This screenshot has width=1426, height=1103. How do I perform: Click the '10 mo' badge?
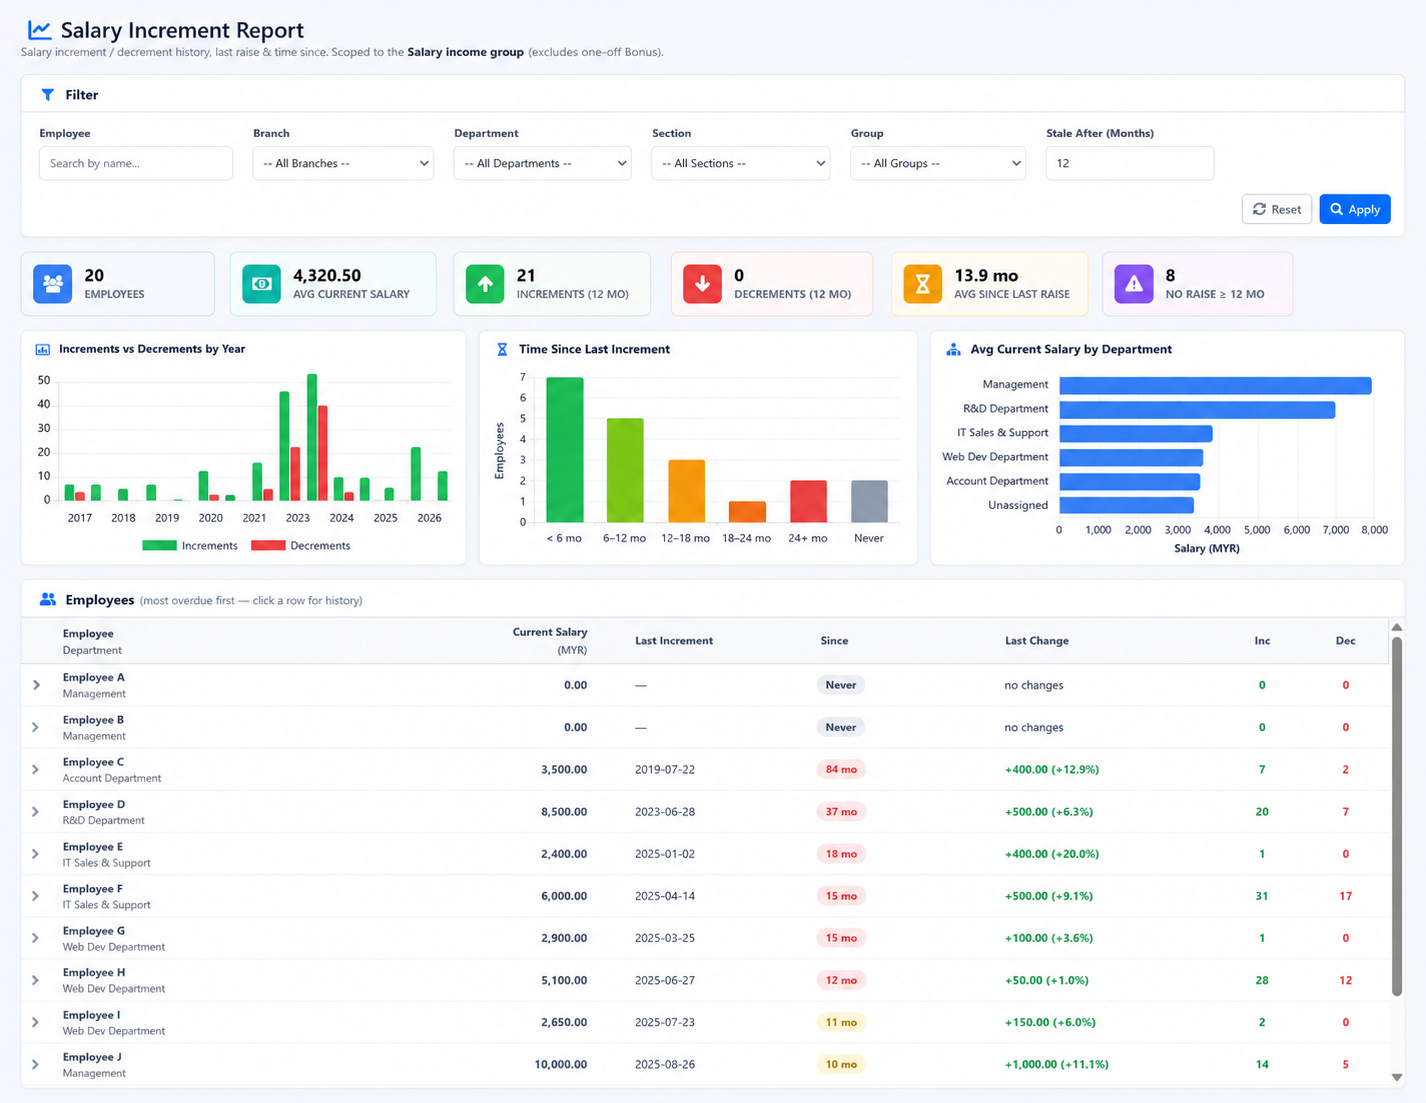click(x=841, y=1064)
